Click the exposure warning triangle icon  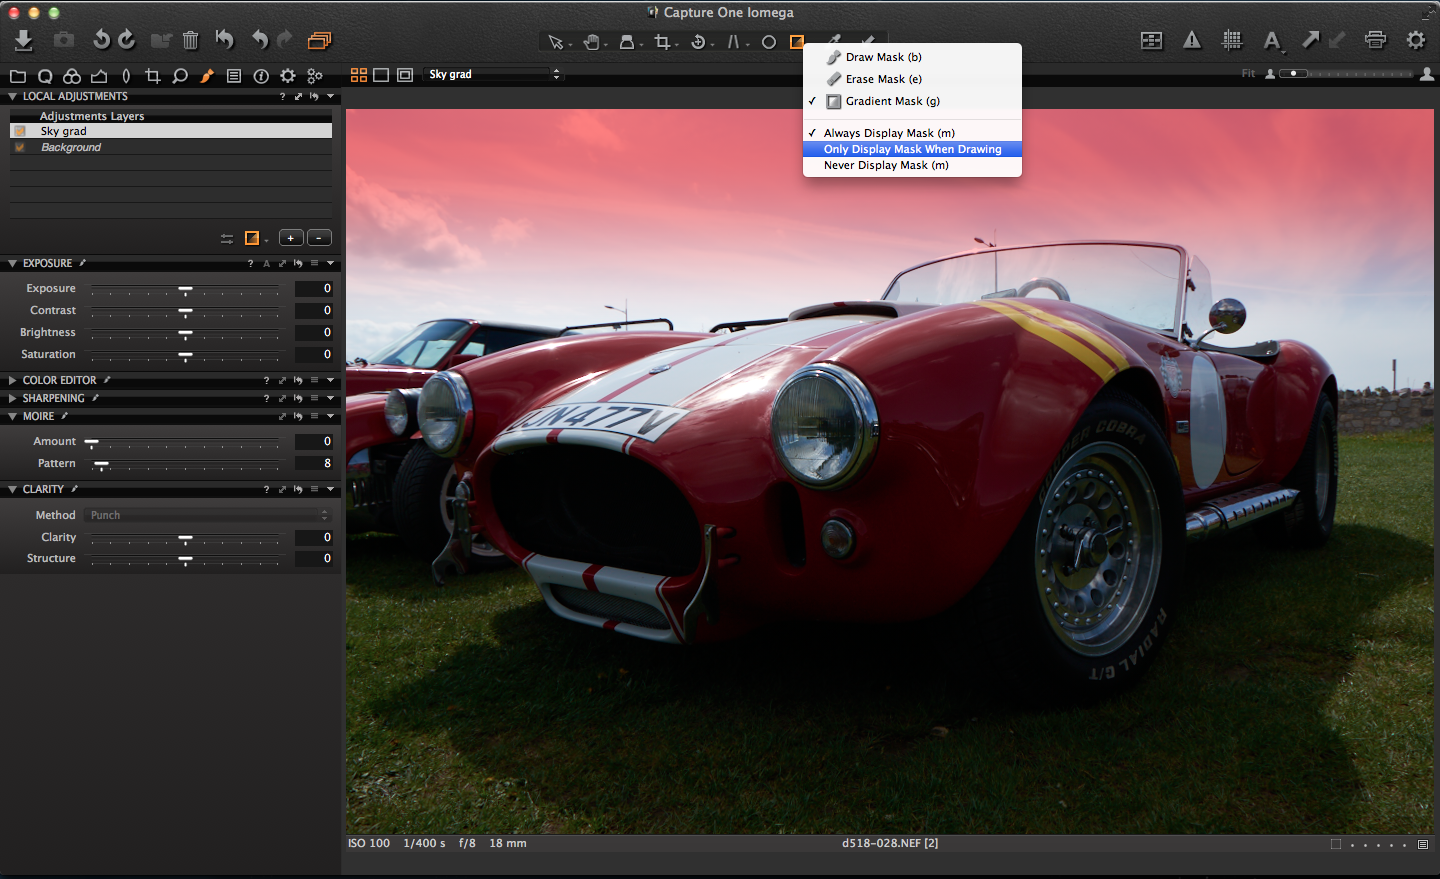point(1191,41)
